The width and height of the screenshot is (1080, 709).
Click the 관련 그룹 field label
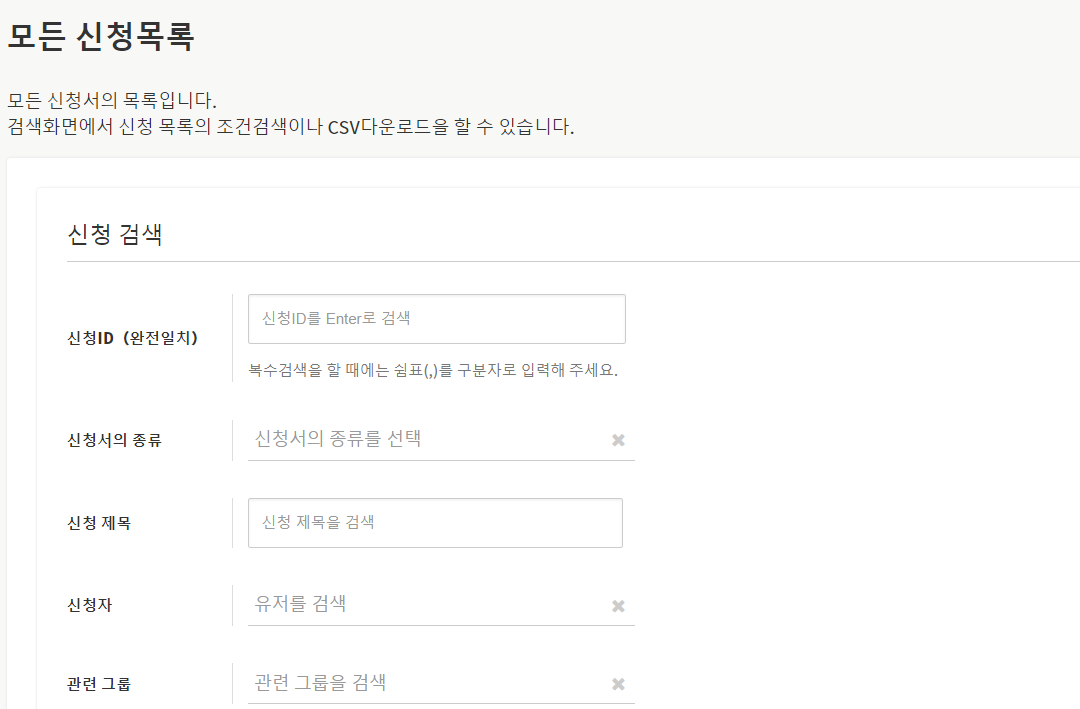[99, 684]
